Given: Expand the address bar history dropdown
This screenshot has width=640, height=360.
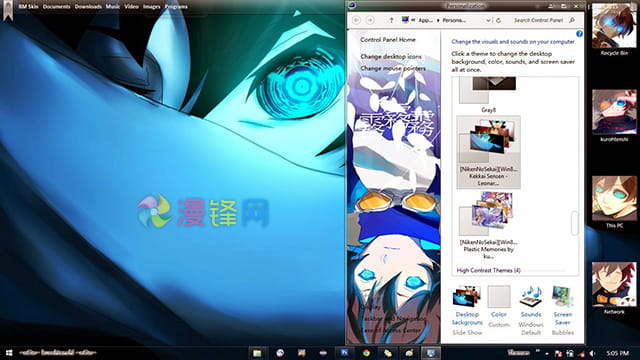Looking at the screenshot, I should (488, 20).
